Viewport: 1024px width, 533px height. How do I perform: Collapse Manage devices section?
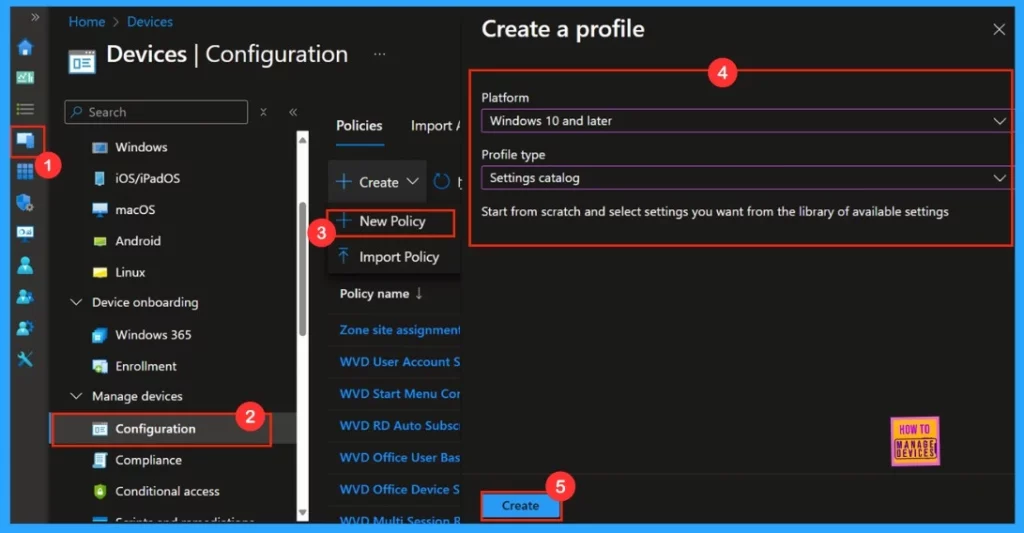tap(76, 396)
